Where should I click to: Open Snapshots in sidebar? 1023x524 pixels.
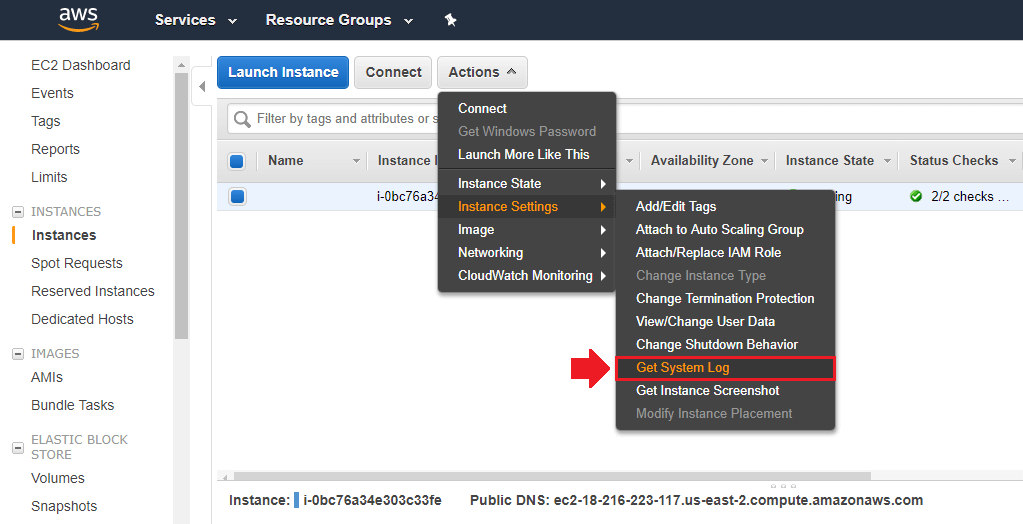(x=64, y=506)
